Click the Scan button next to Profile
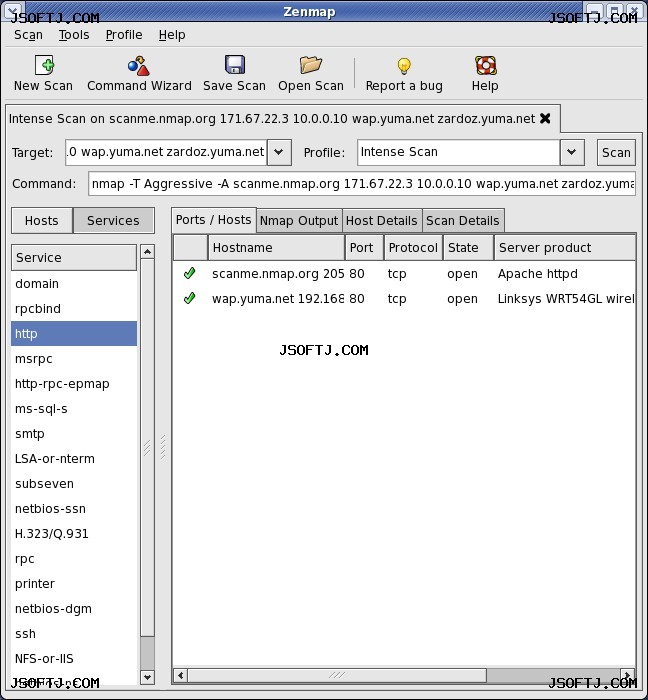 pos(616,153)
